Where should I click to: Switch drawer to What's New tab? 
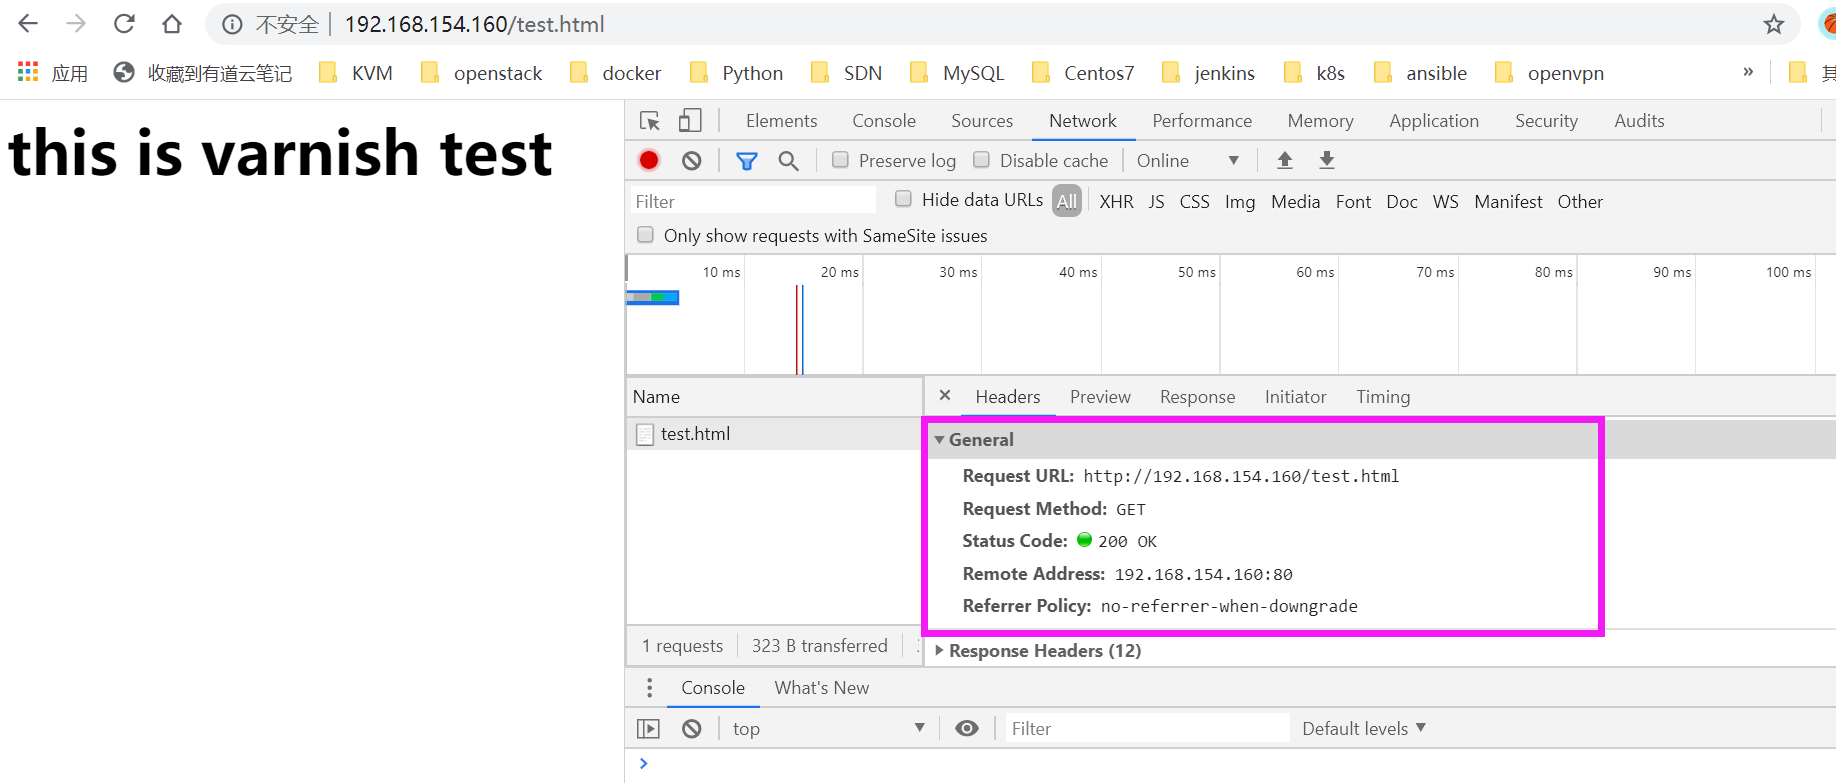point(822,688)
